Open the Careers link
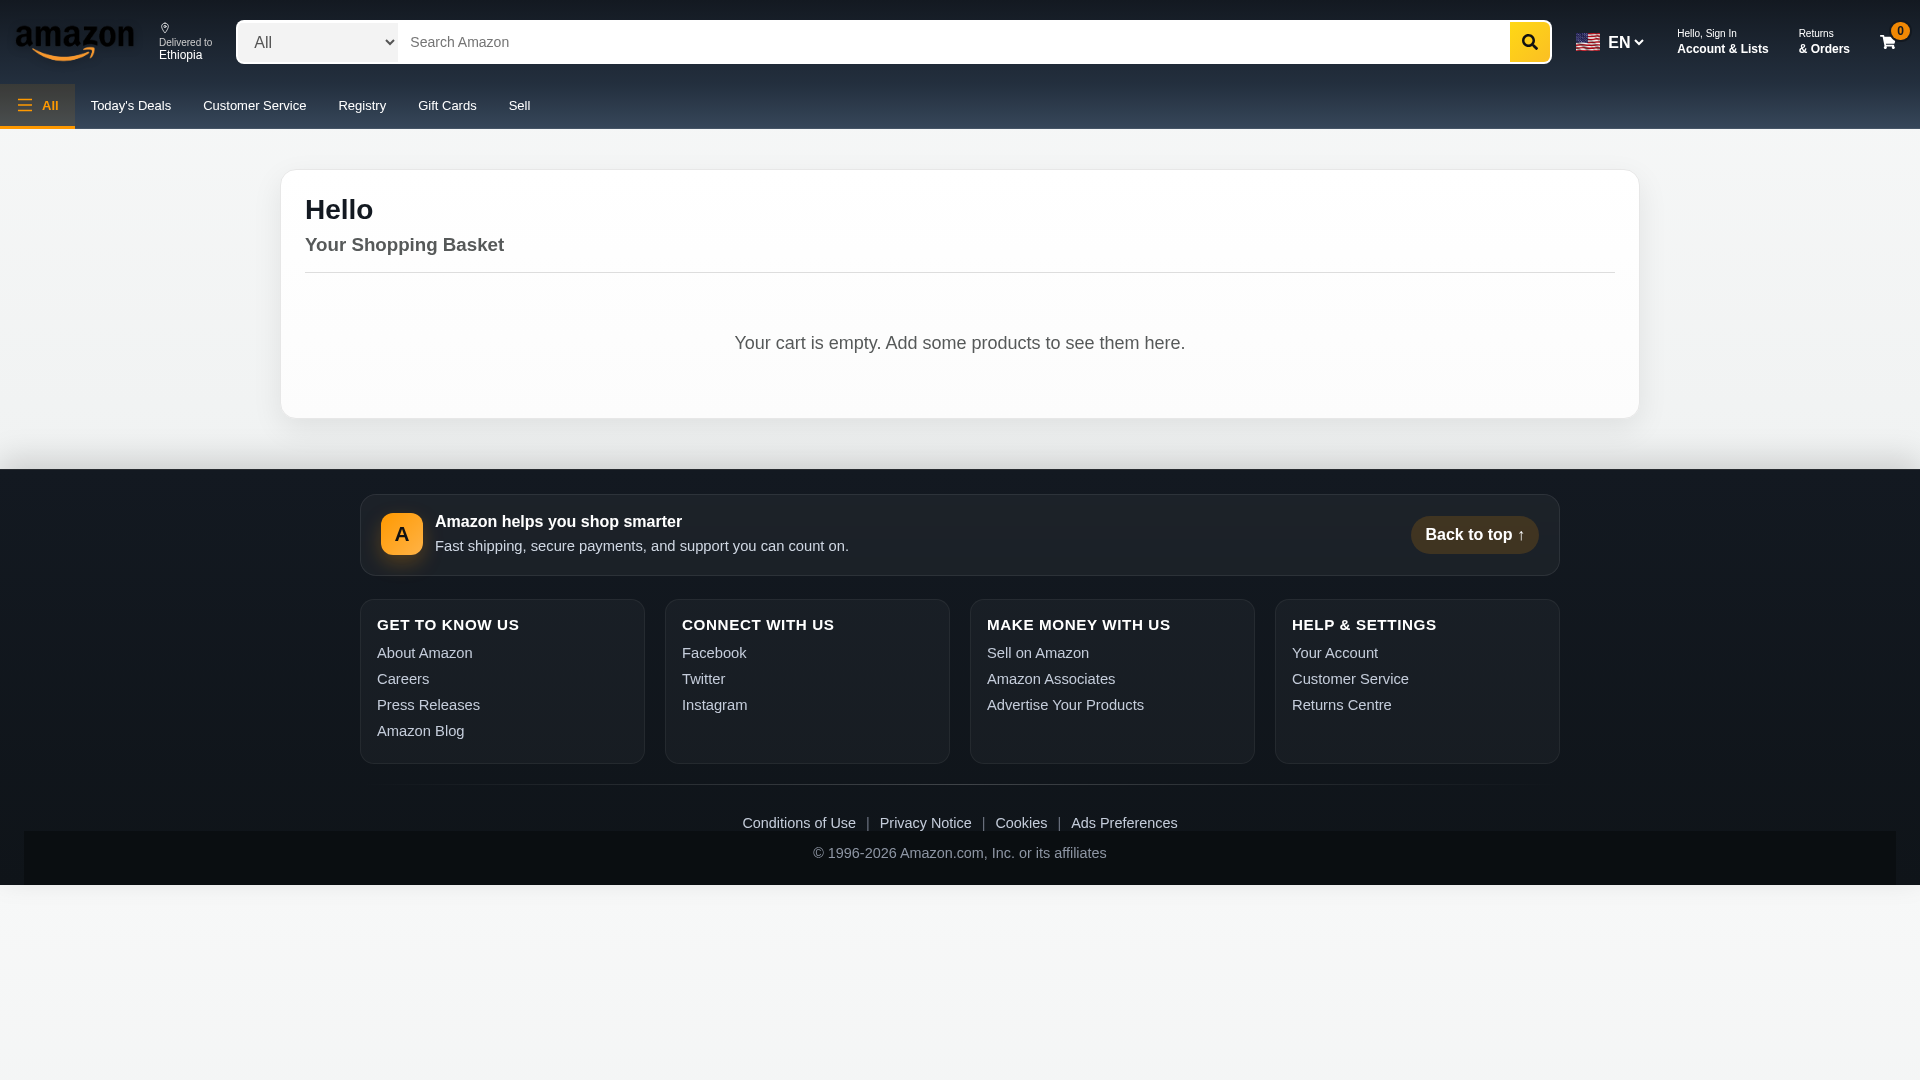Viewport: 1920px width, 1080px height. pyautogui.click(x=403, y=679)
